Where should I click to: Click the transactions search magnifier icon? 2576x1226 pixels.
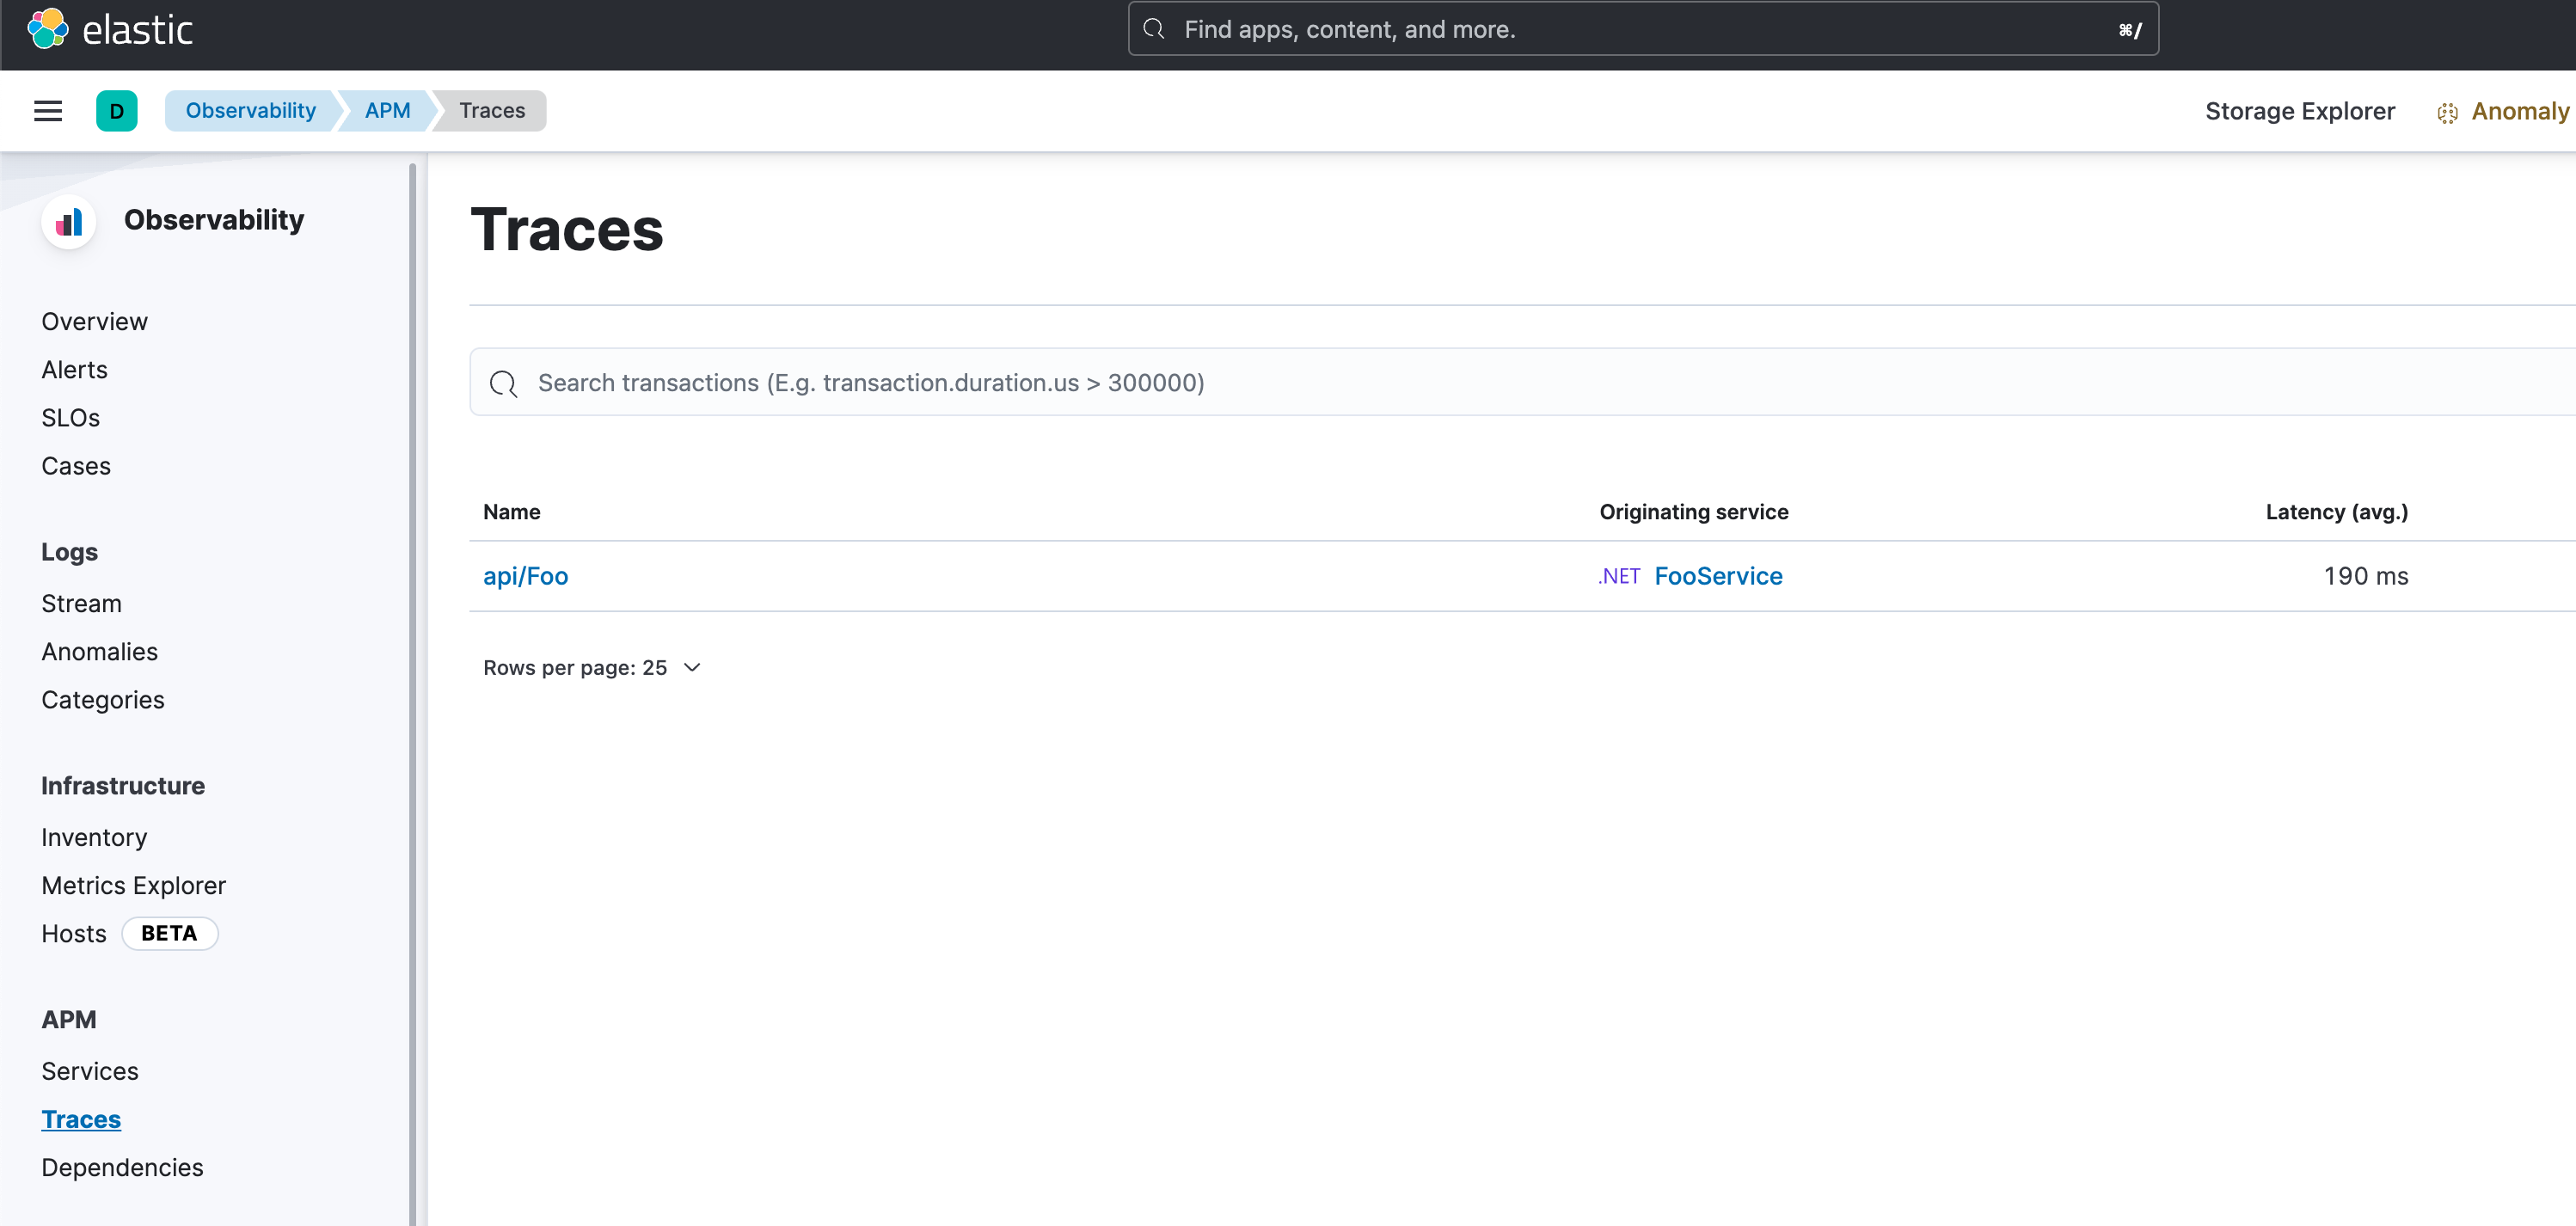click(x=503, y=383)
